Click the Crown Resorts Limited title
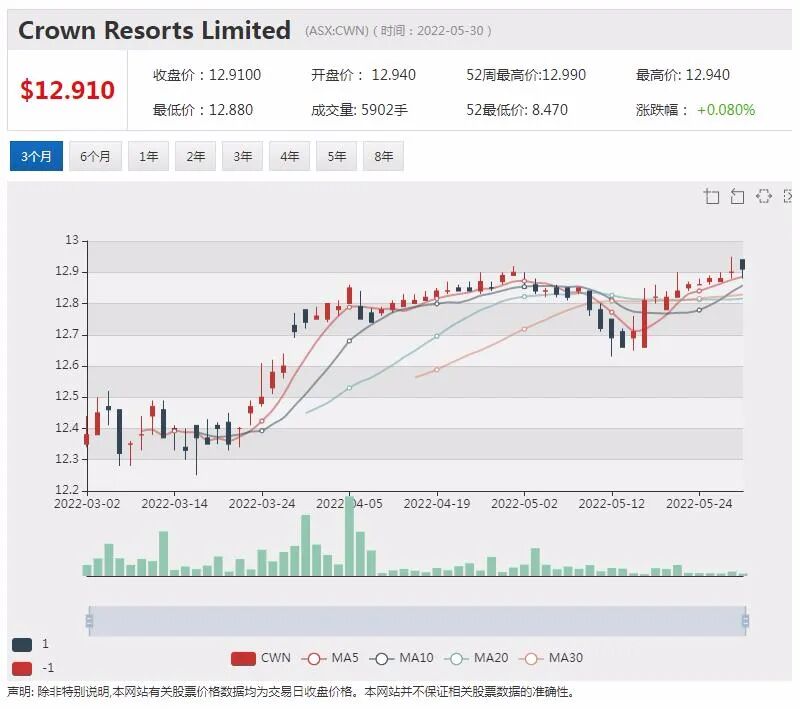Image resolution: width=800 pixels, height=709 pixels. point(155,30)
